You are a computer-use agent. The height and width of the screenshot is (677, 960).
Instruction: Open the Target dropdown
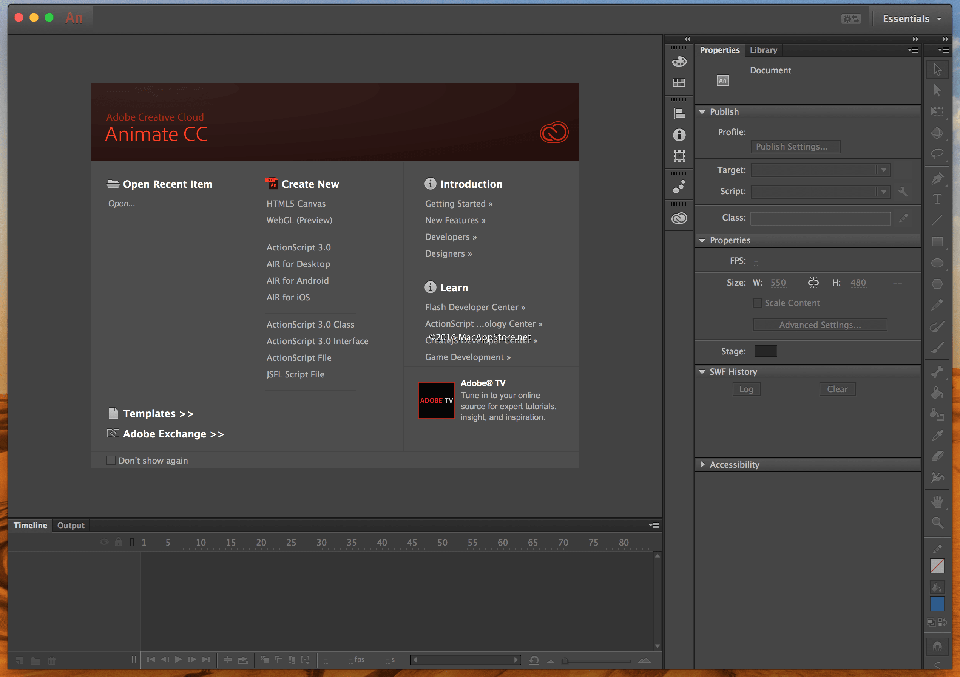point(820,170)
